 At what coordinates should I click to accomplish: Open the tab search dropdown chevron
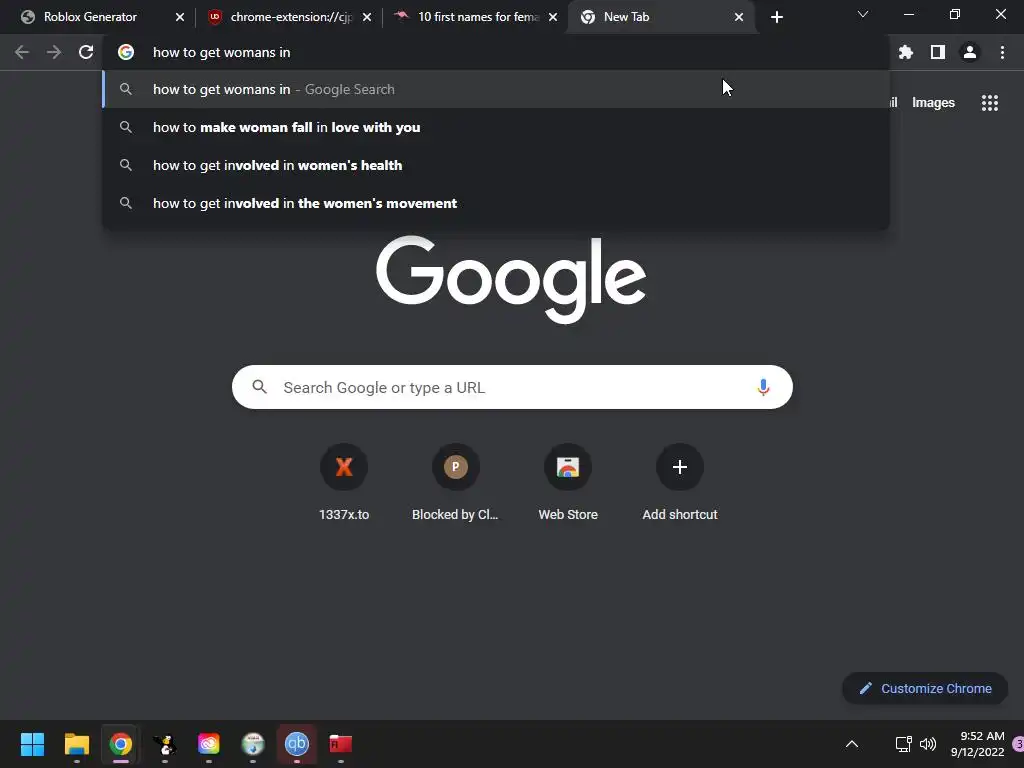tap(863, 14)
